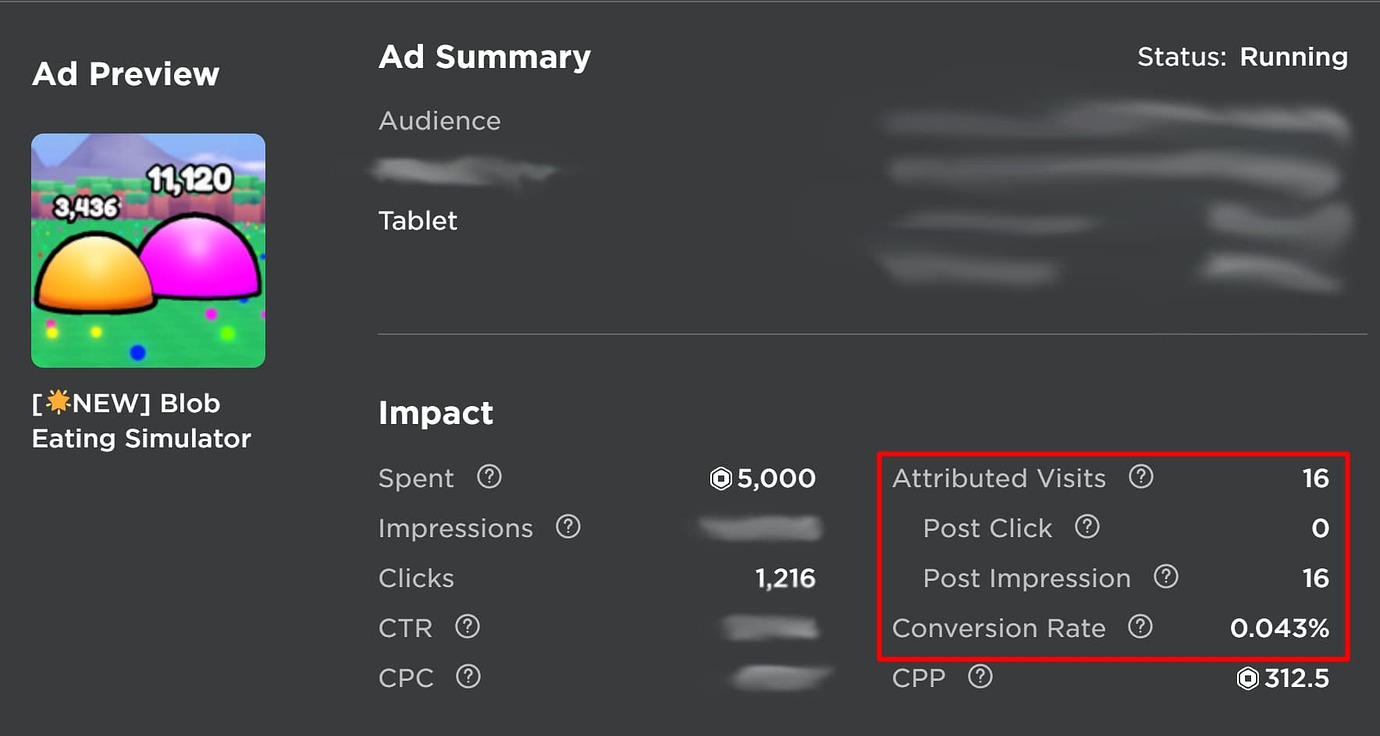Click the Impressions help tooltip icon
This screenshot has width=1380, height=736.
[567, 526]
